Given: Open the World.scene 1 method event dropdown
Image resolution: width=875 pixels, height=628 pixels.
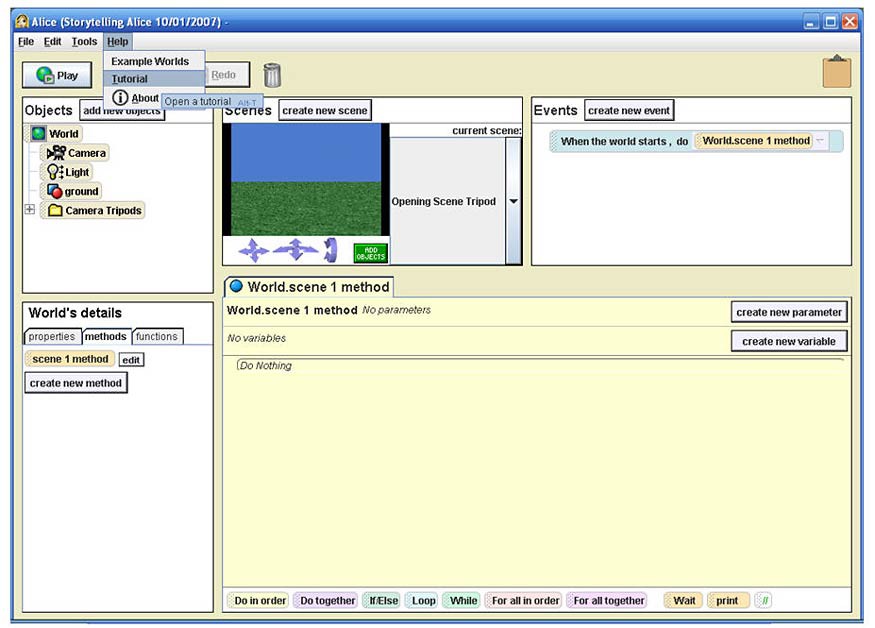Looking at the screenshot, I should click(x=820, y=141).
